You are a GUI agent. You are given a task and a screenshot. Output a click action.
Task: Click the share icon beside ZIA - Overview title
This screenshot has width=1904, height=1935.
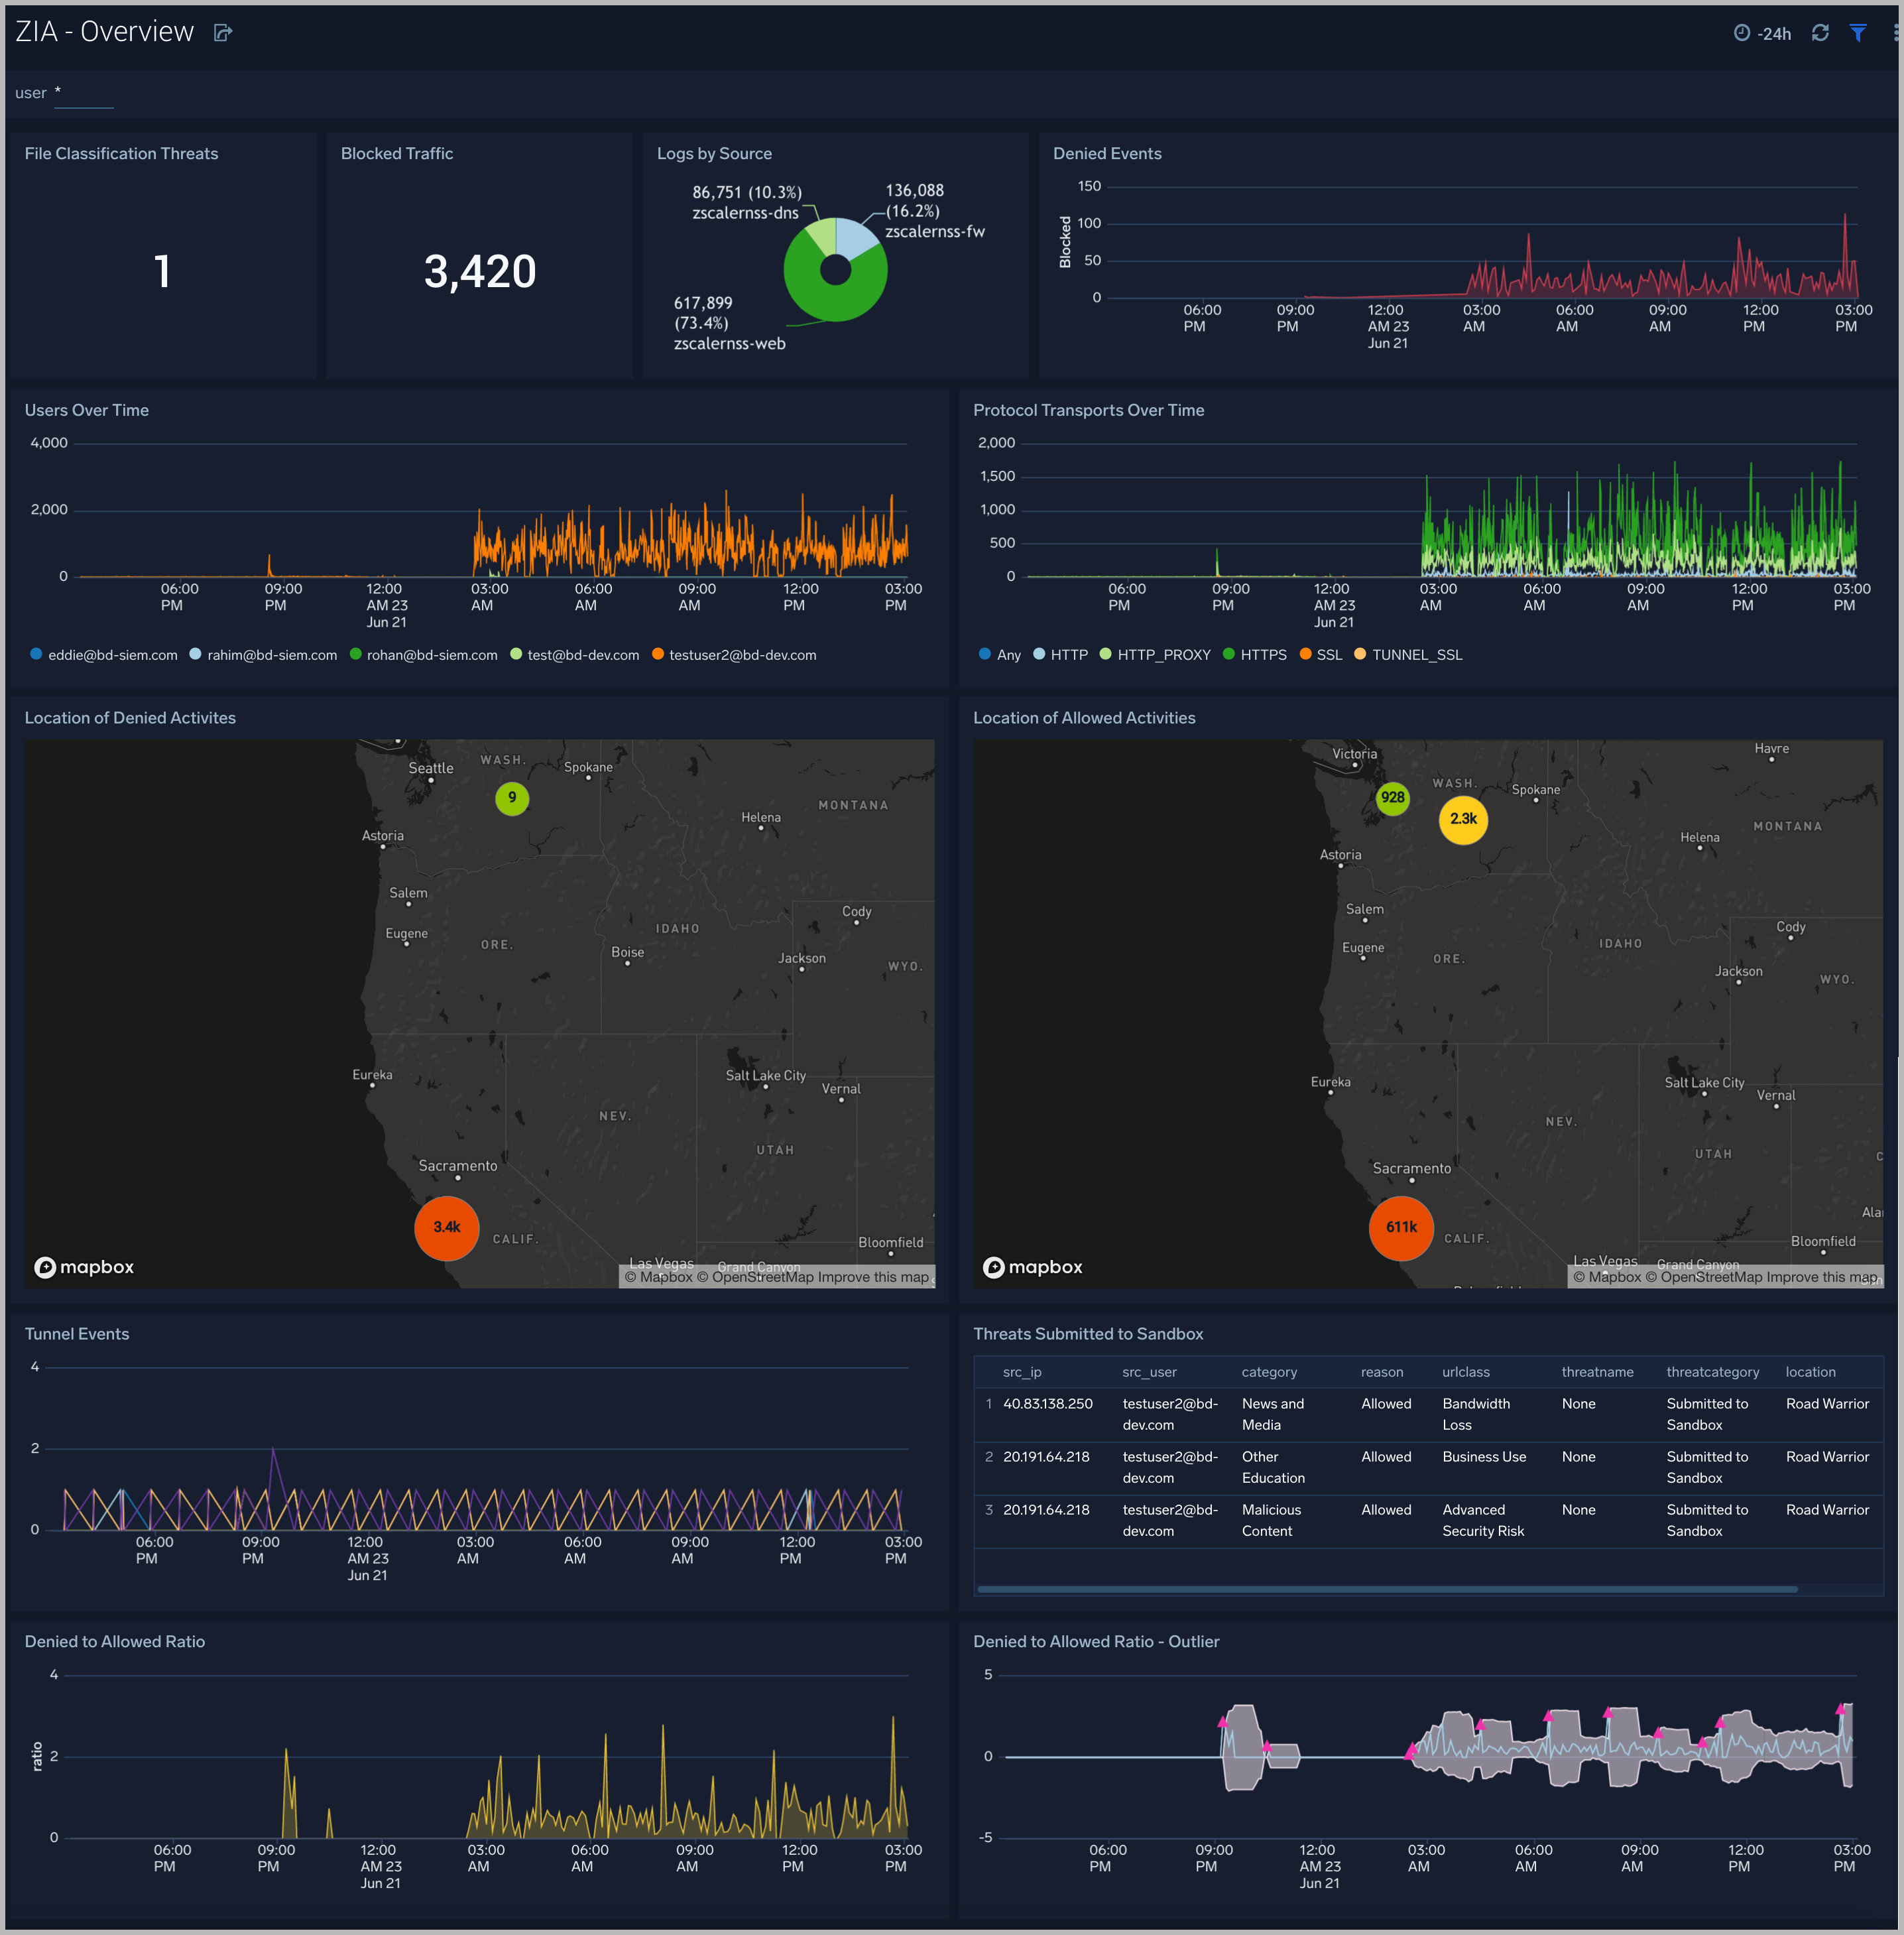(222, 33)
